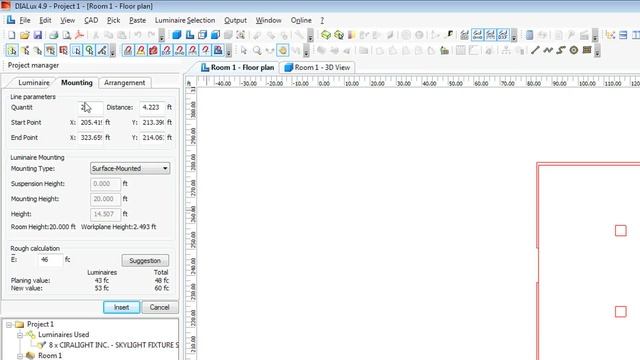Open the Output menu
Screen dimensions: 640x360
point(236,20)
